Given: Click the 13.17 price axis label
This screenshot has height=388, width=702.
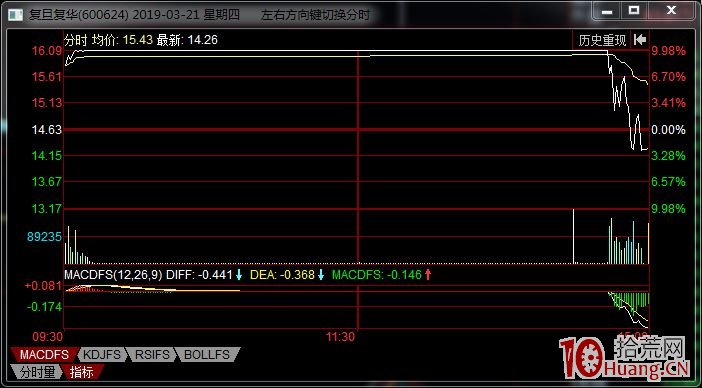Looking at the screenshot, I should pos(47,209).
